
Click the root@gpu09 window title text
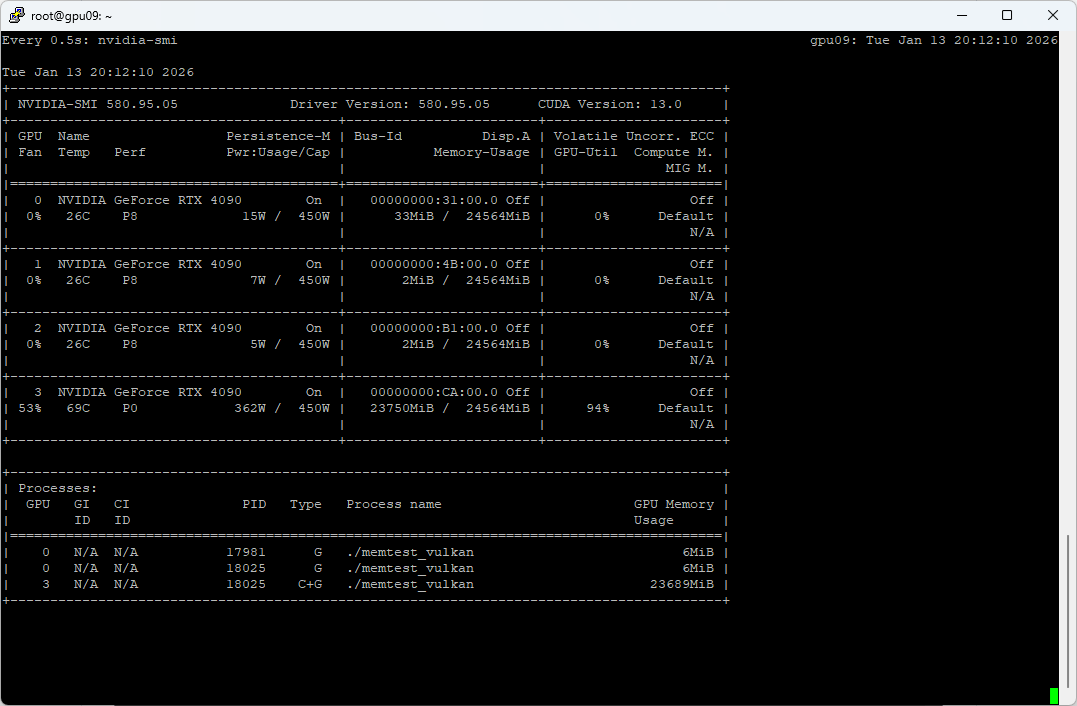point(71,16)
